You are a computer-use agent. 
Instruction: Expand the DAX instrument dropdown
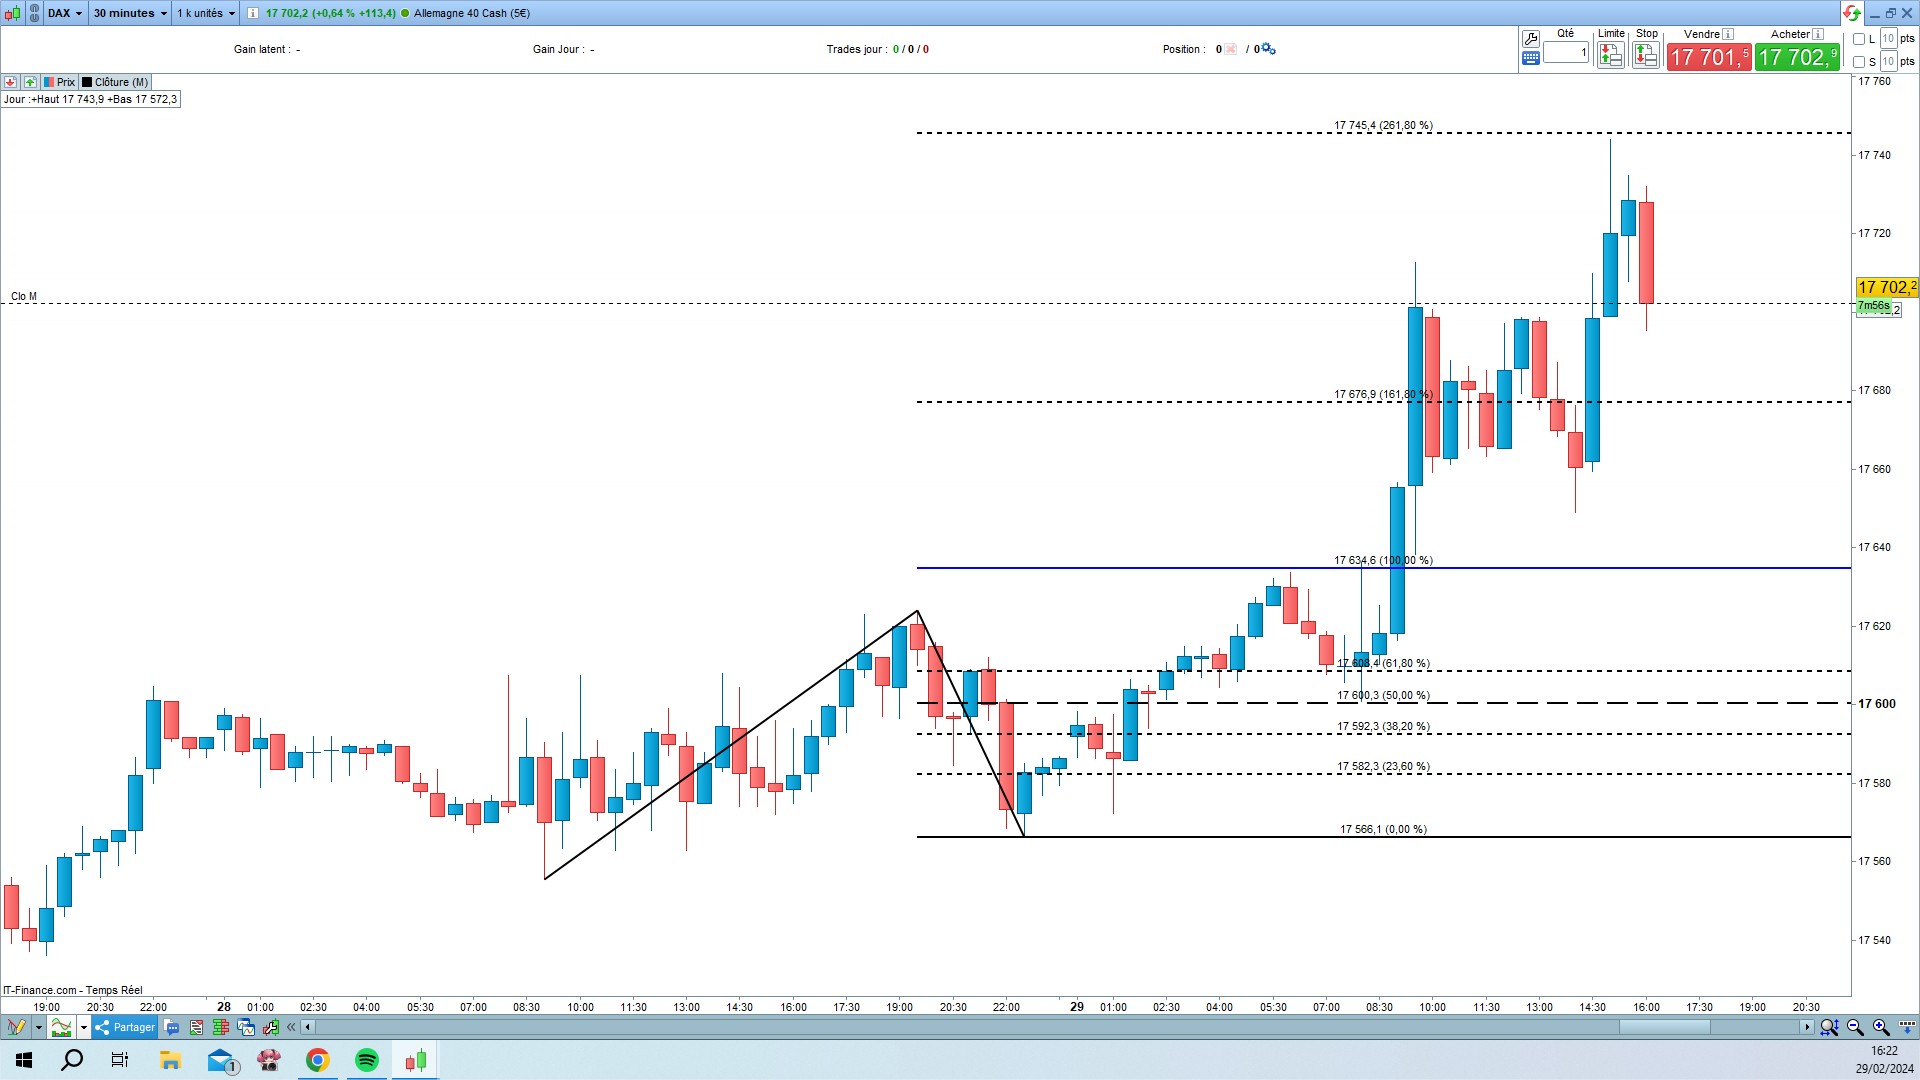coord(66,13)
